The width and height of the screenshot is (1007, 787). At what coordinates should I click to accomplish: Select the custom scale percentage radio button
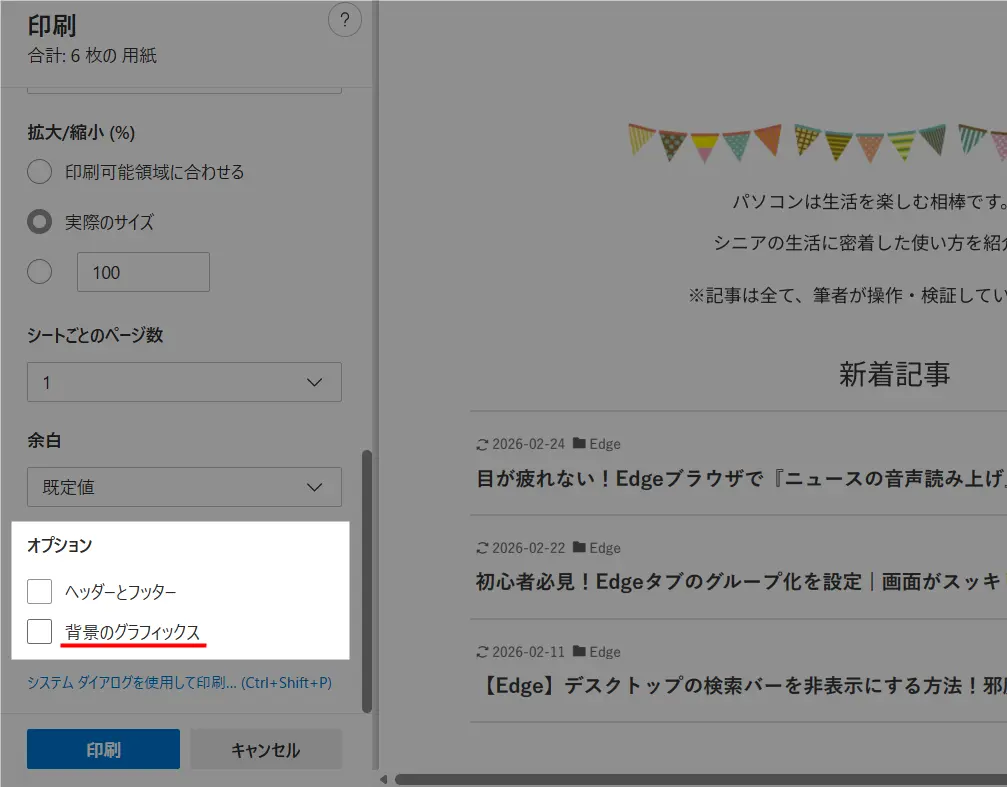point(39,272)
